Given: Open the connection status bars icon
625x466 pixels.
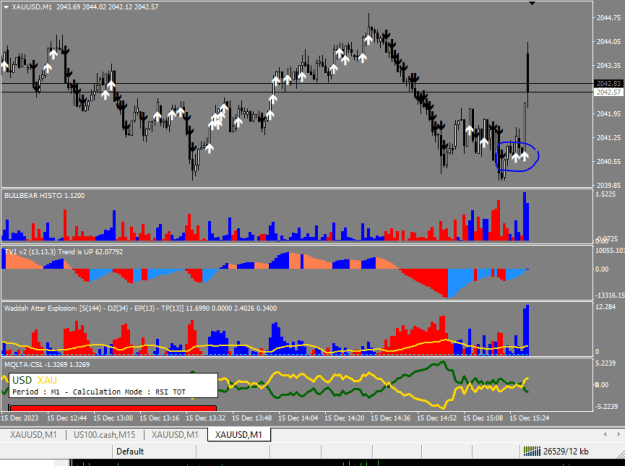Looking at the screenshot, I should [x=532, y=451].
